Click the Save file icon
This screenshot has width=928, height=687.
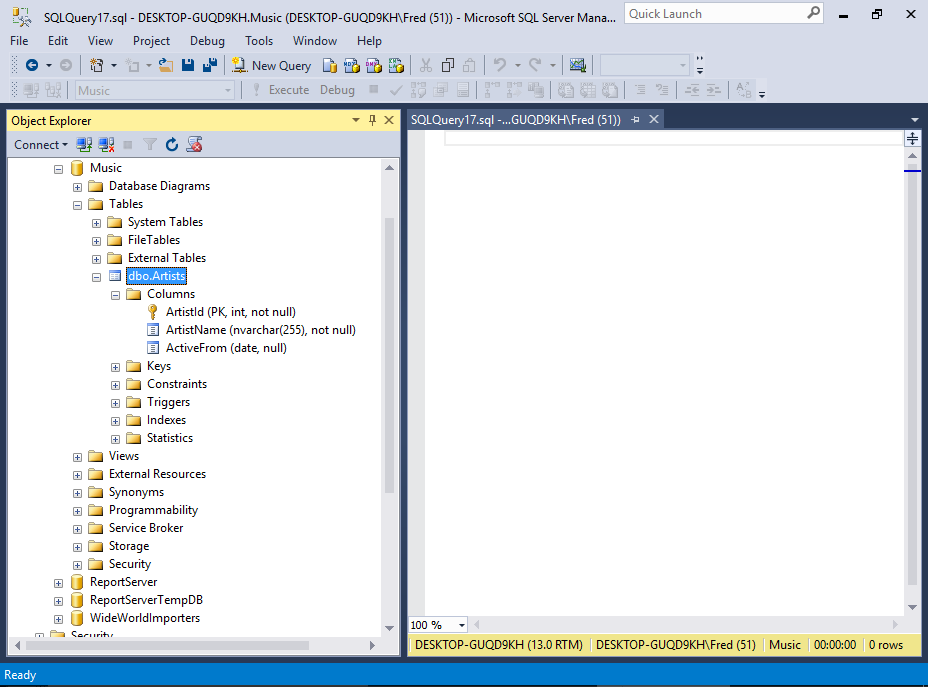click(x=189, y=64)
